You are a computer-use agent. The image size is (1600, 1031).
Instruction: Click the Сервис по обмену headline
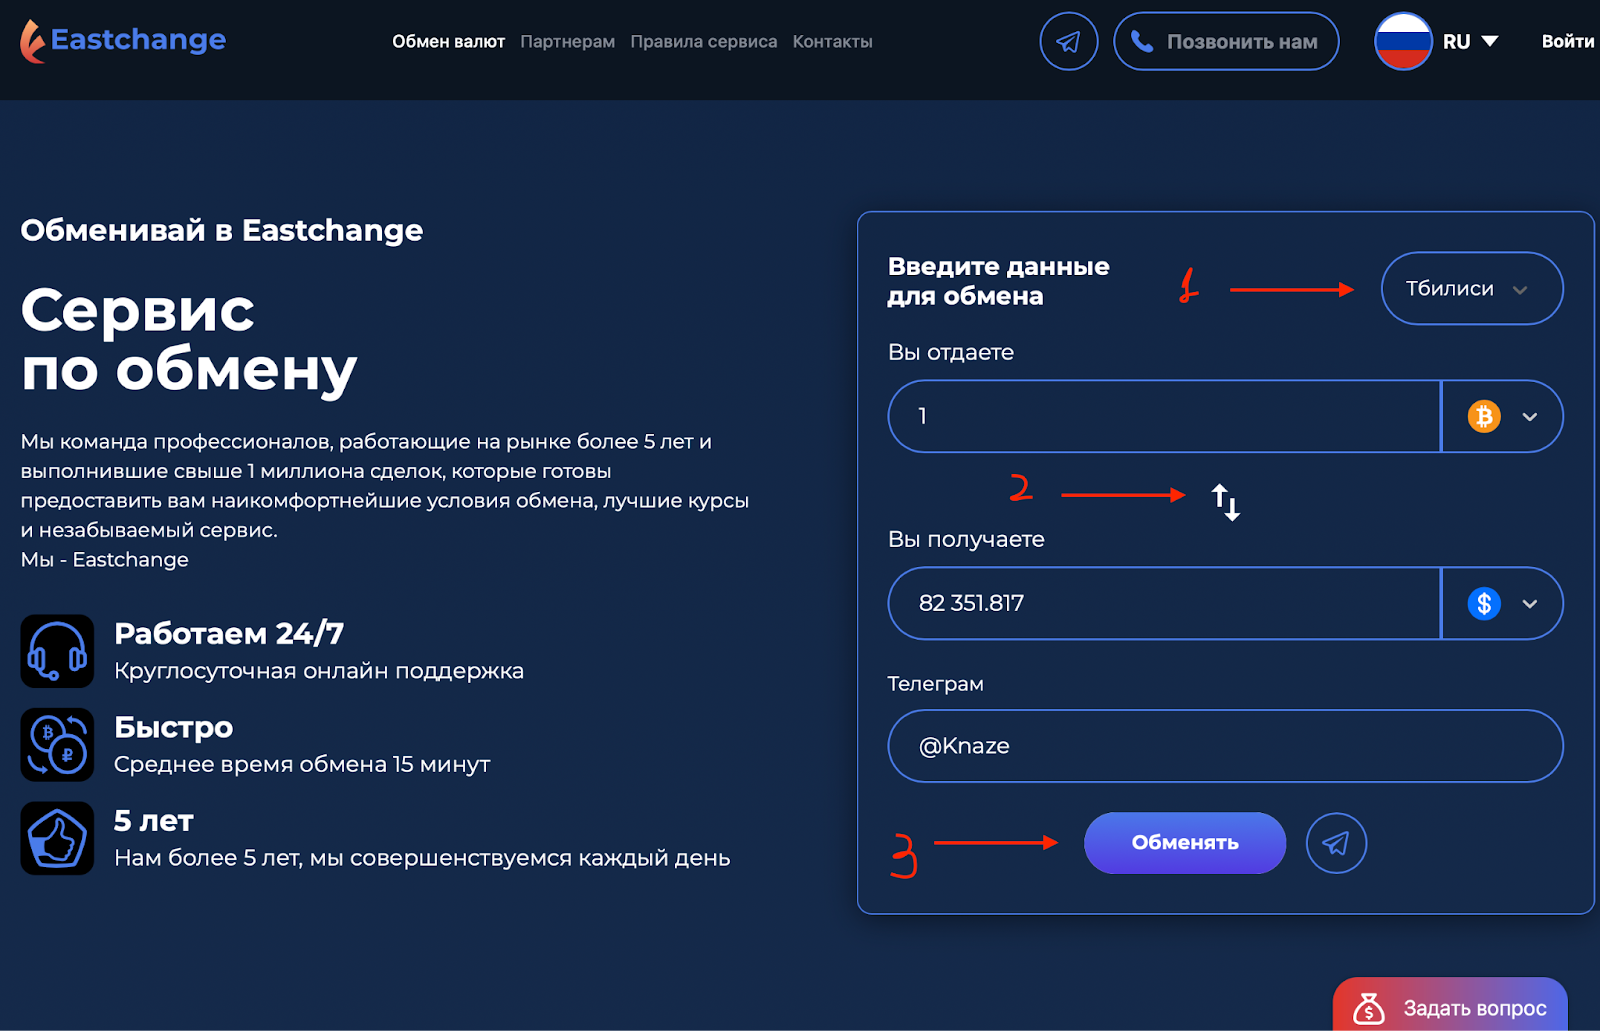click(x=189, y=340)
